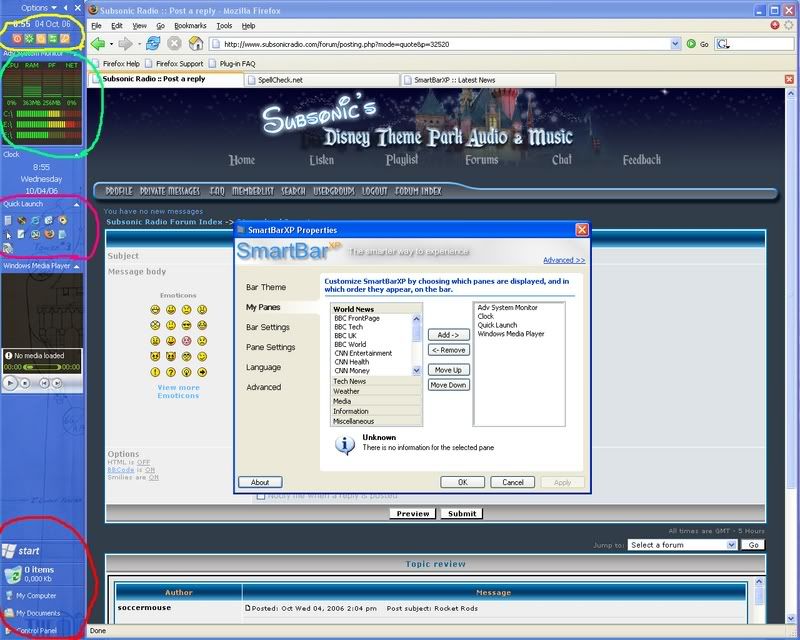The height and width of the screenshot is (640, 800).
Task: Launch Internet Explorer from the Quick Launch pane
Action: click(35, 220)
